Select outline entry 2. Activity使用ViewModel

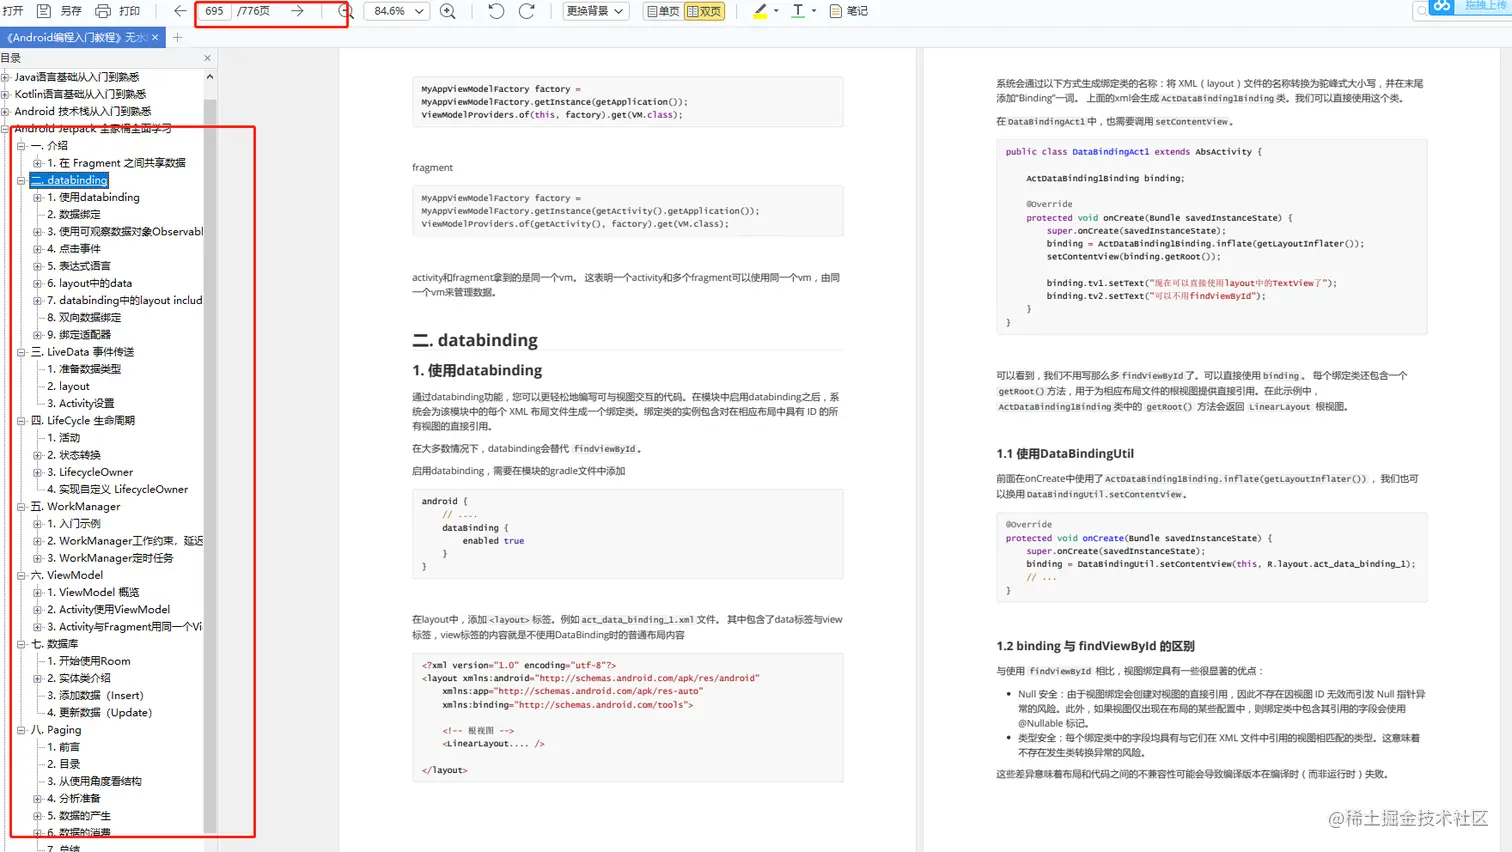pos(109,610)
